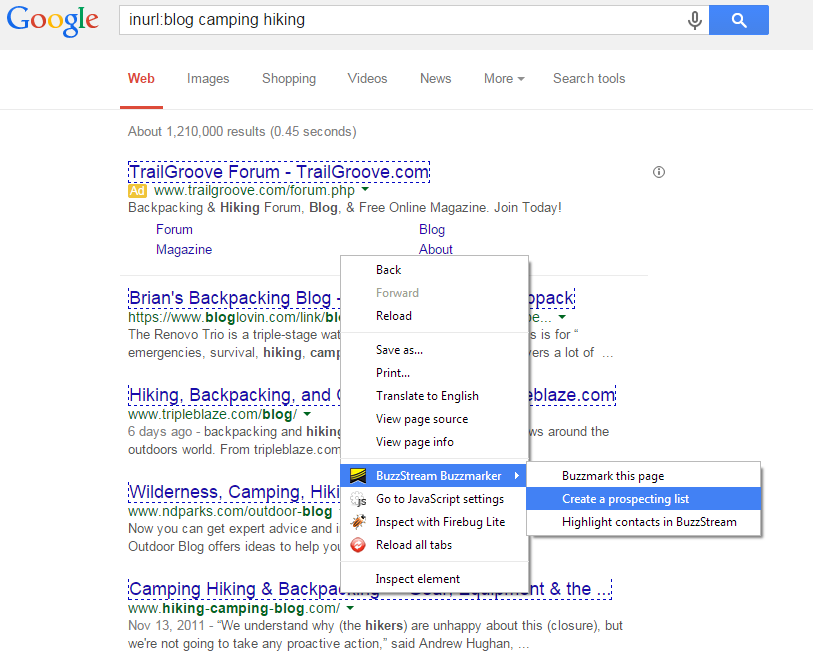Open the About sitelink
This screenshot has width=813, height=658.
click(x=436, y=249)
